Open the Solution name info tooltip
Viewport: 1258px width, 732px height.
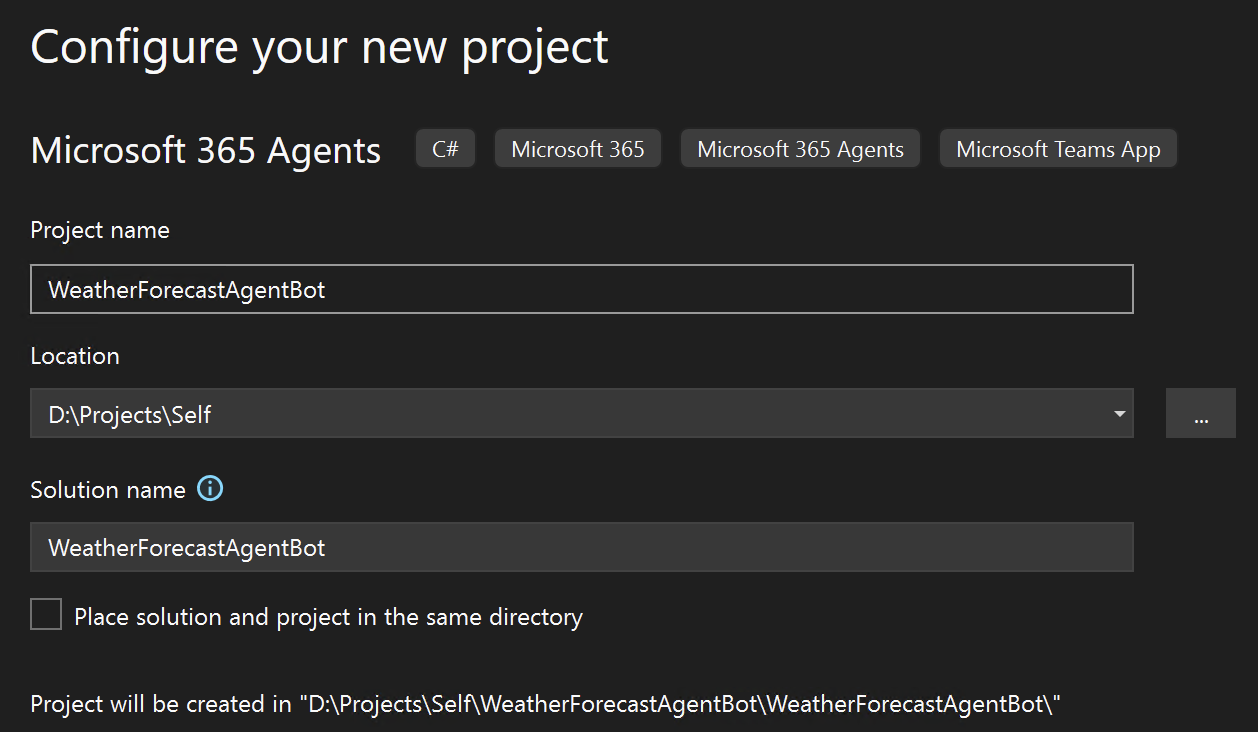[x=210, y=488]
